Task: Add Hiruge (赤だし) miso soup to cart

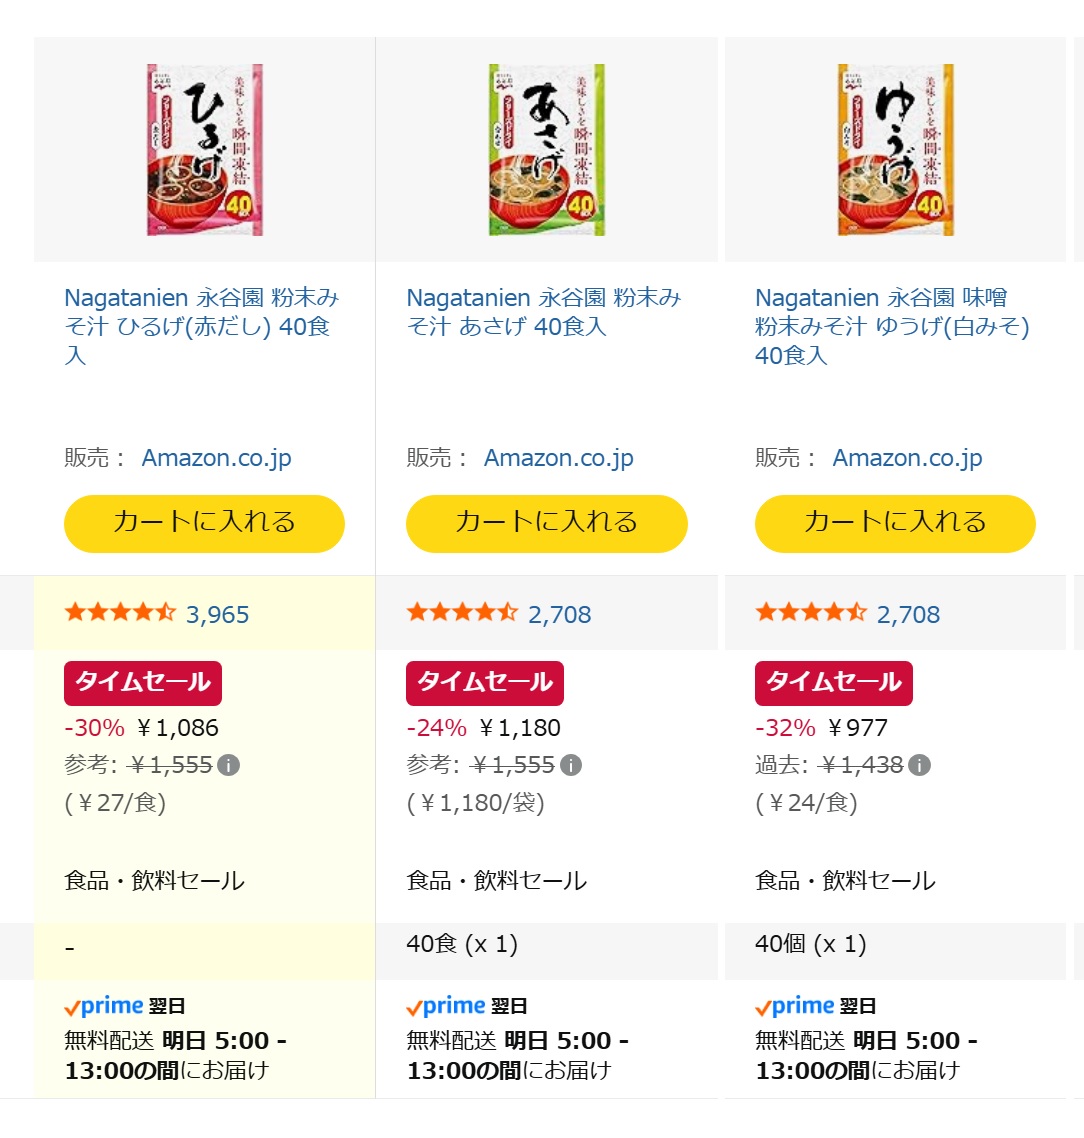Action: [204, 523]
